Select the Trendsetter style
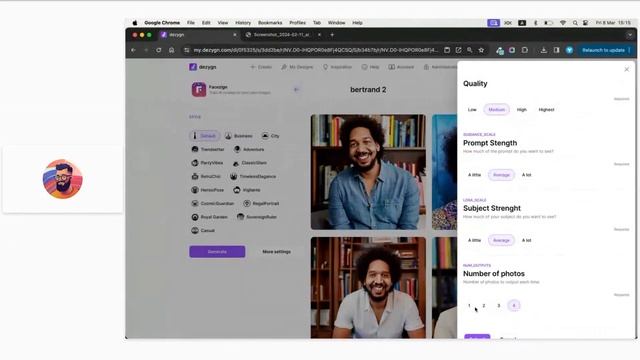This screenshot has height=360, width=640. 208,149
